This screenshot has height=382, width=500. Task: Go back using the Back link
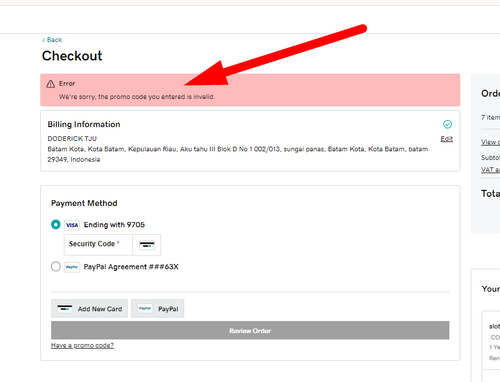[52, 40]
